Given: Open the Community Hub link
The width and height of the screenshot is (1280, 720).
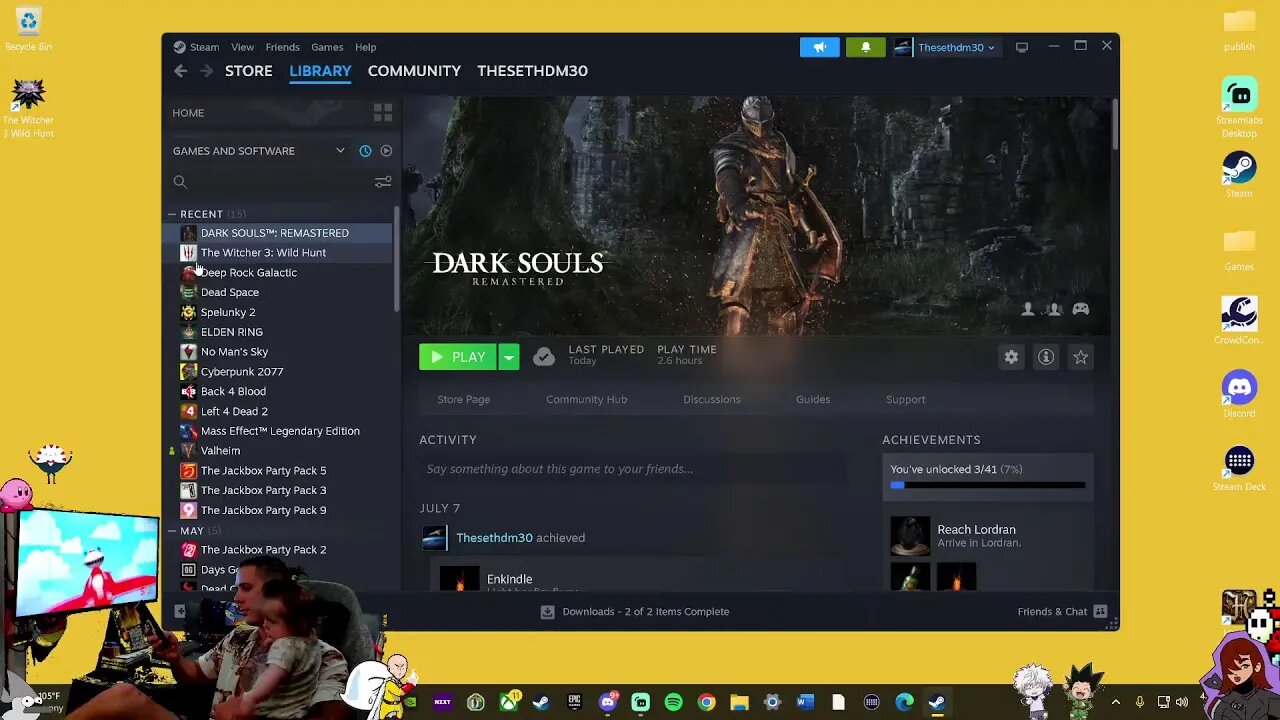Looking at the screenshot, I should 586,399.
